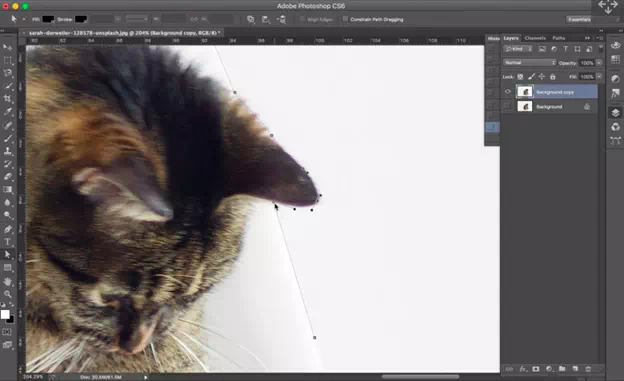This screenshot has height=381, width=624.
Task: Create a new layer
Action: [575, 369]
